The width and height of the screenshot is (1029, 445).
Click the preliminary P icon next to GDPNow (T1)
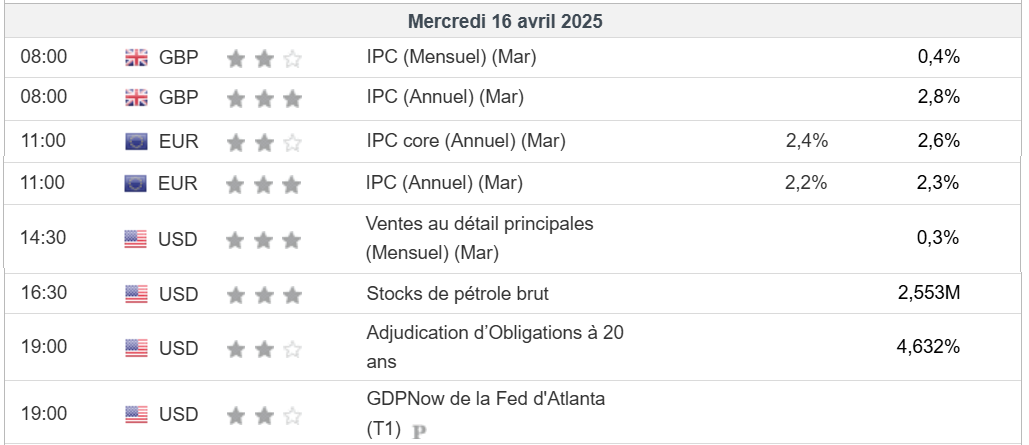pyautogui.click(x=419, y=432)
